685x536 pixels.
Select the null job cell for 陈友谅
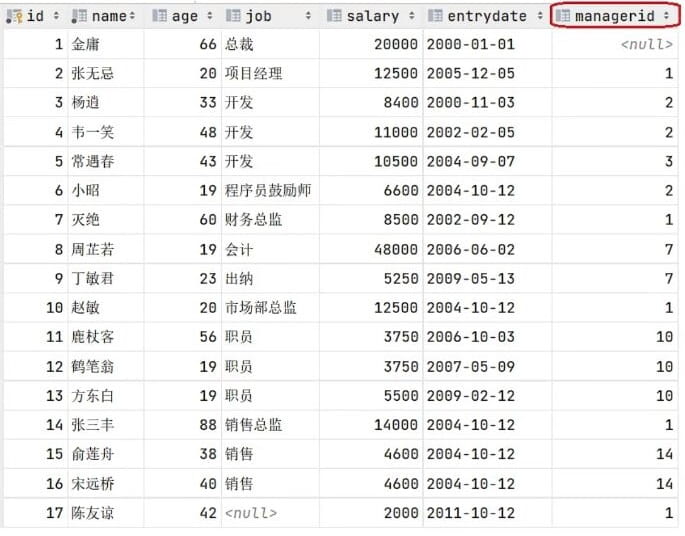click(251, 513)
